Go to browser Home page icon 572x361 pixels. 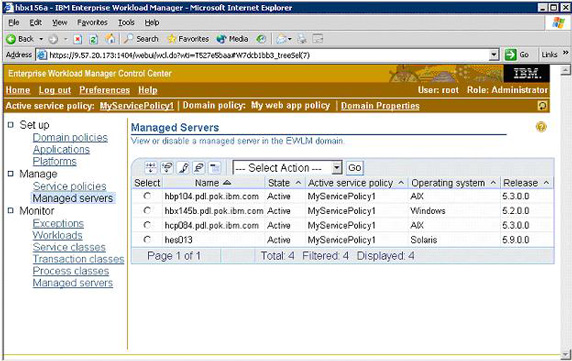(110, 39)
